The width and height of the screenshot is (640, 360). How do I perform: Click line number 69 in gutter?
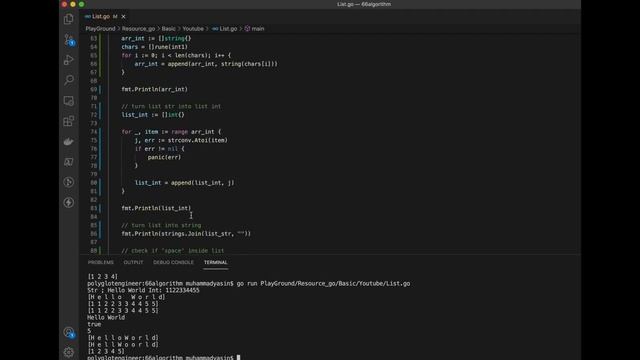point(93,89)
